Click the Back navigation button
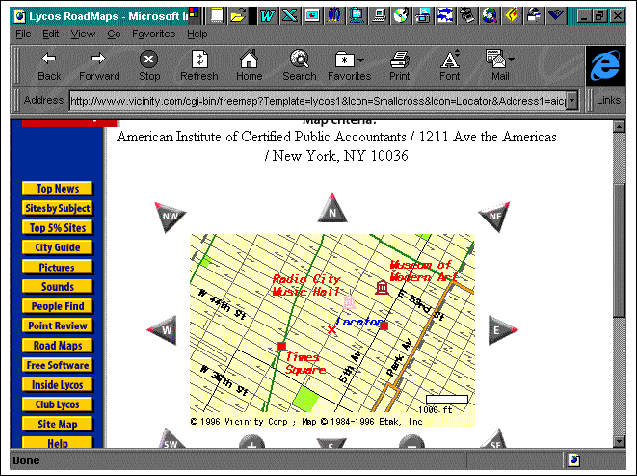Viewport: 637px width, 476px height. coord(48,66)
